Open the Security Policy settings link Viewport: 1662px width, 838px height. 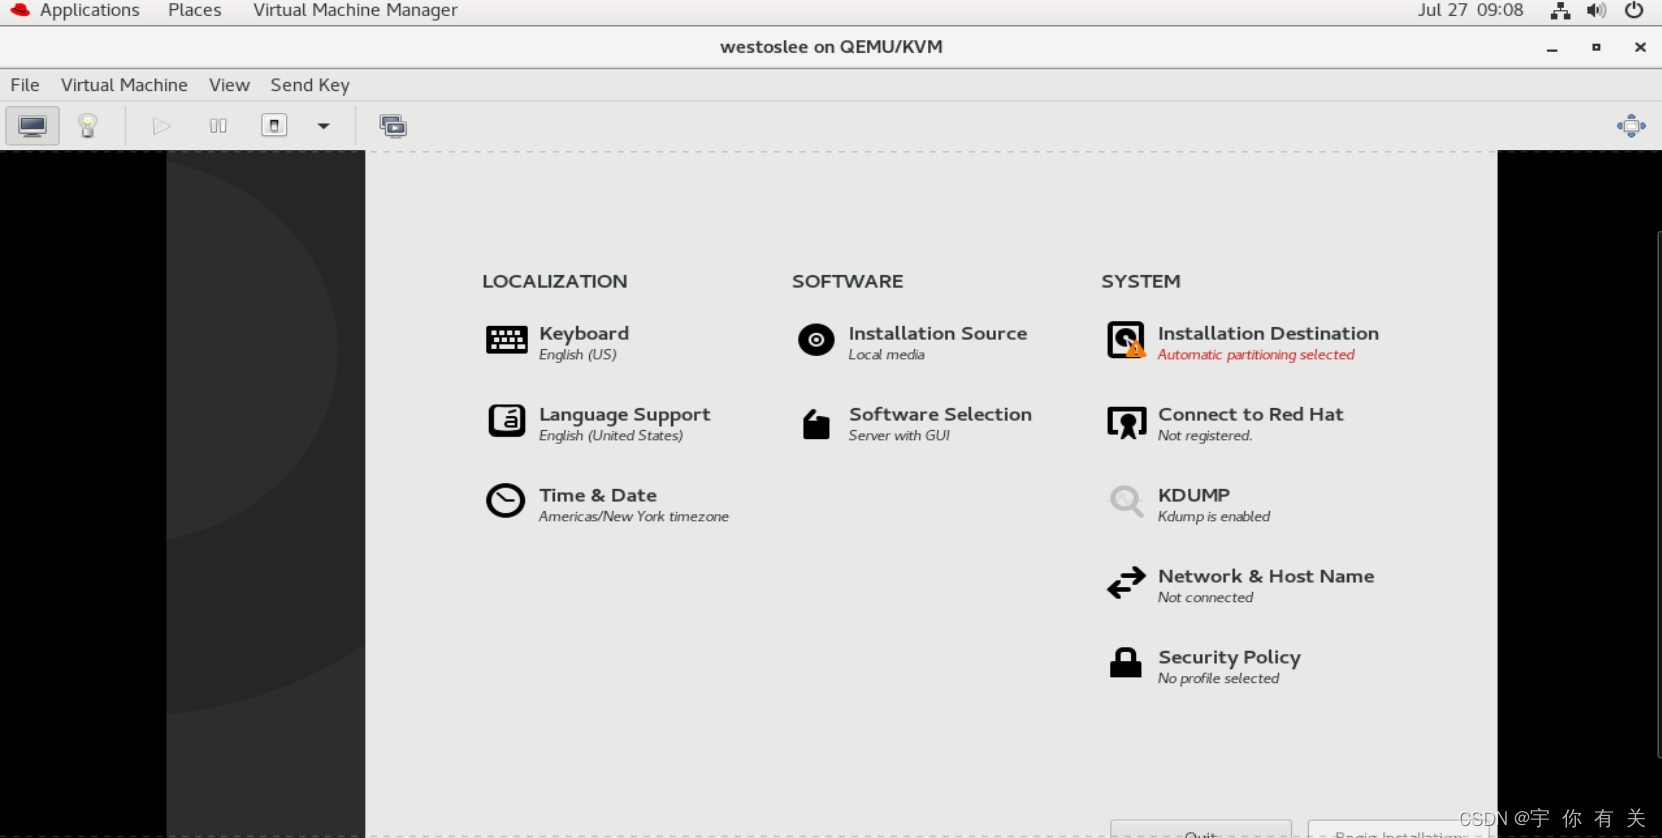point(1229,657)
